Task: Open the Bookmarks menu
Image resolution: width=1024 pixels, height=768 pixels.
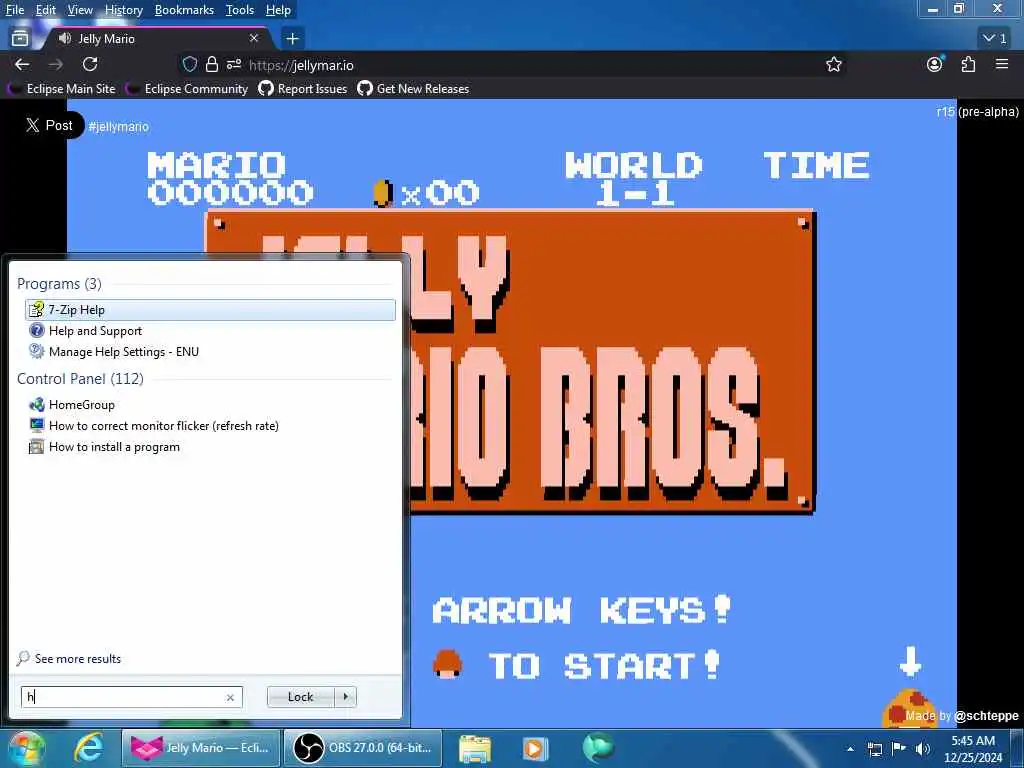Action: click(x=184, y=10)
